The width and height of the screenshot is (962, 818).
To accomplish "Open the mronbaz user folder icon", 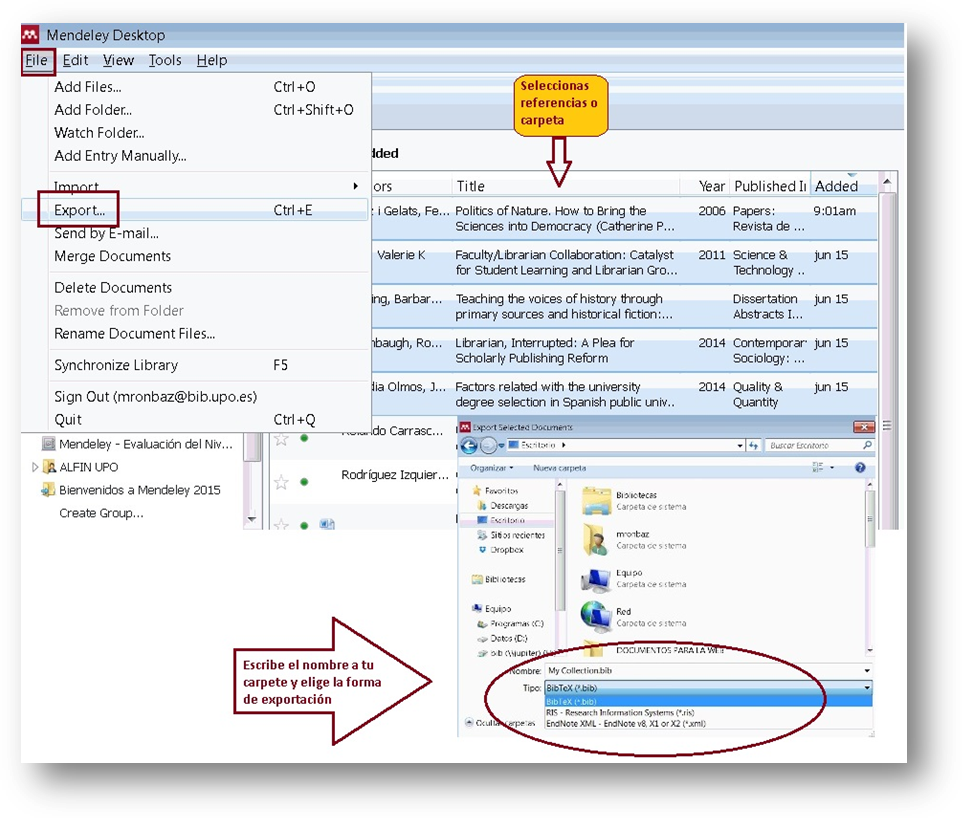I will pos(596,539).
